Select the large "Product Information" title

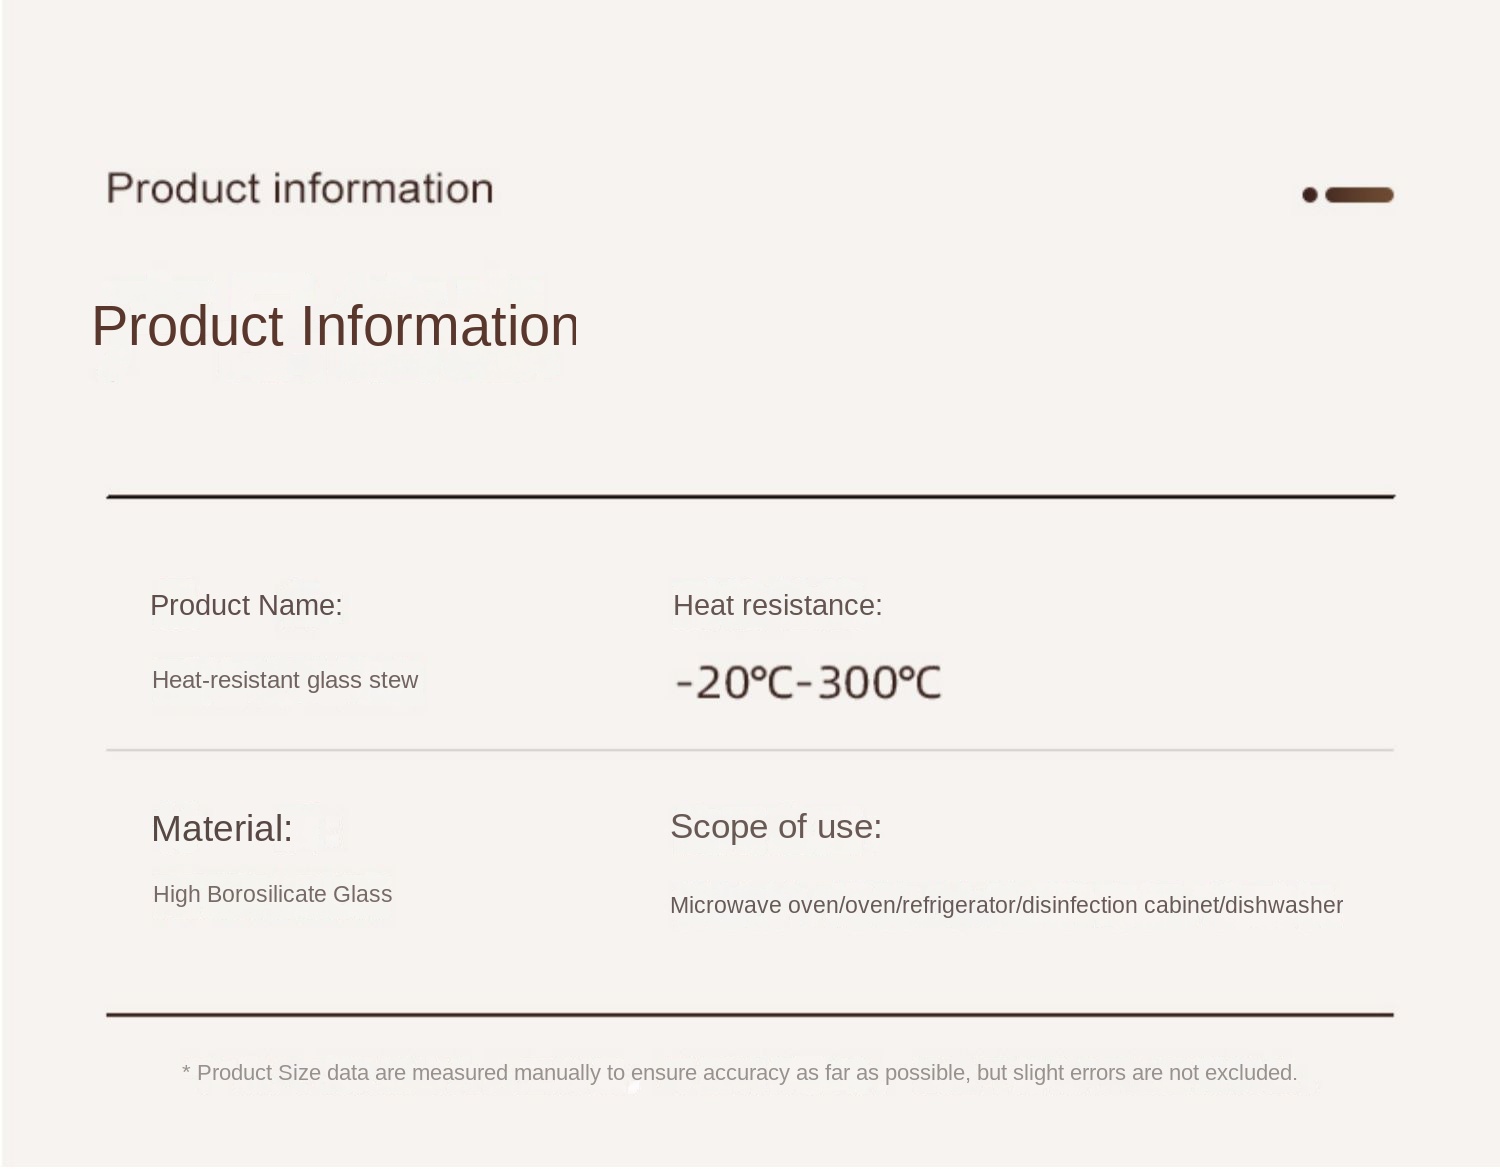(335, 326)
